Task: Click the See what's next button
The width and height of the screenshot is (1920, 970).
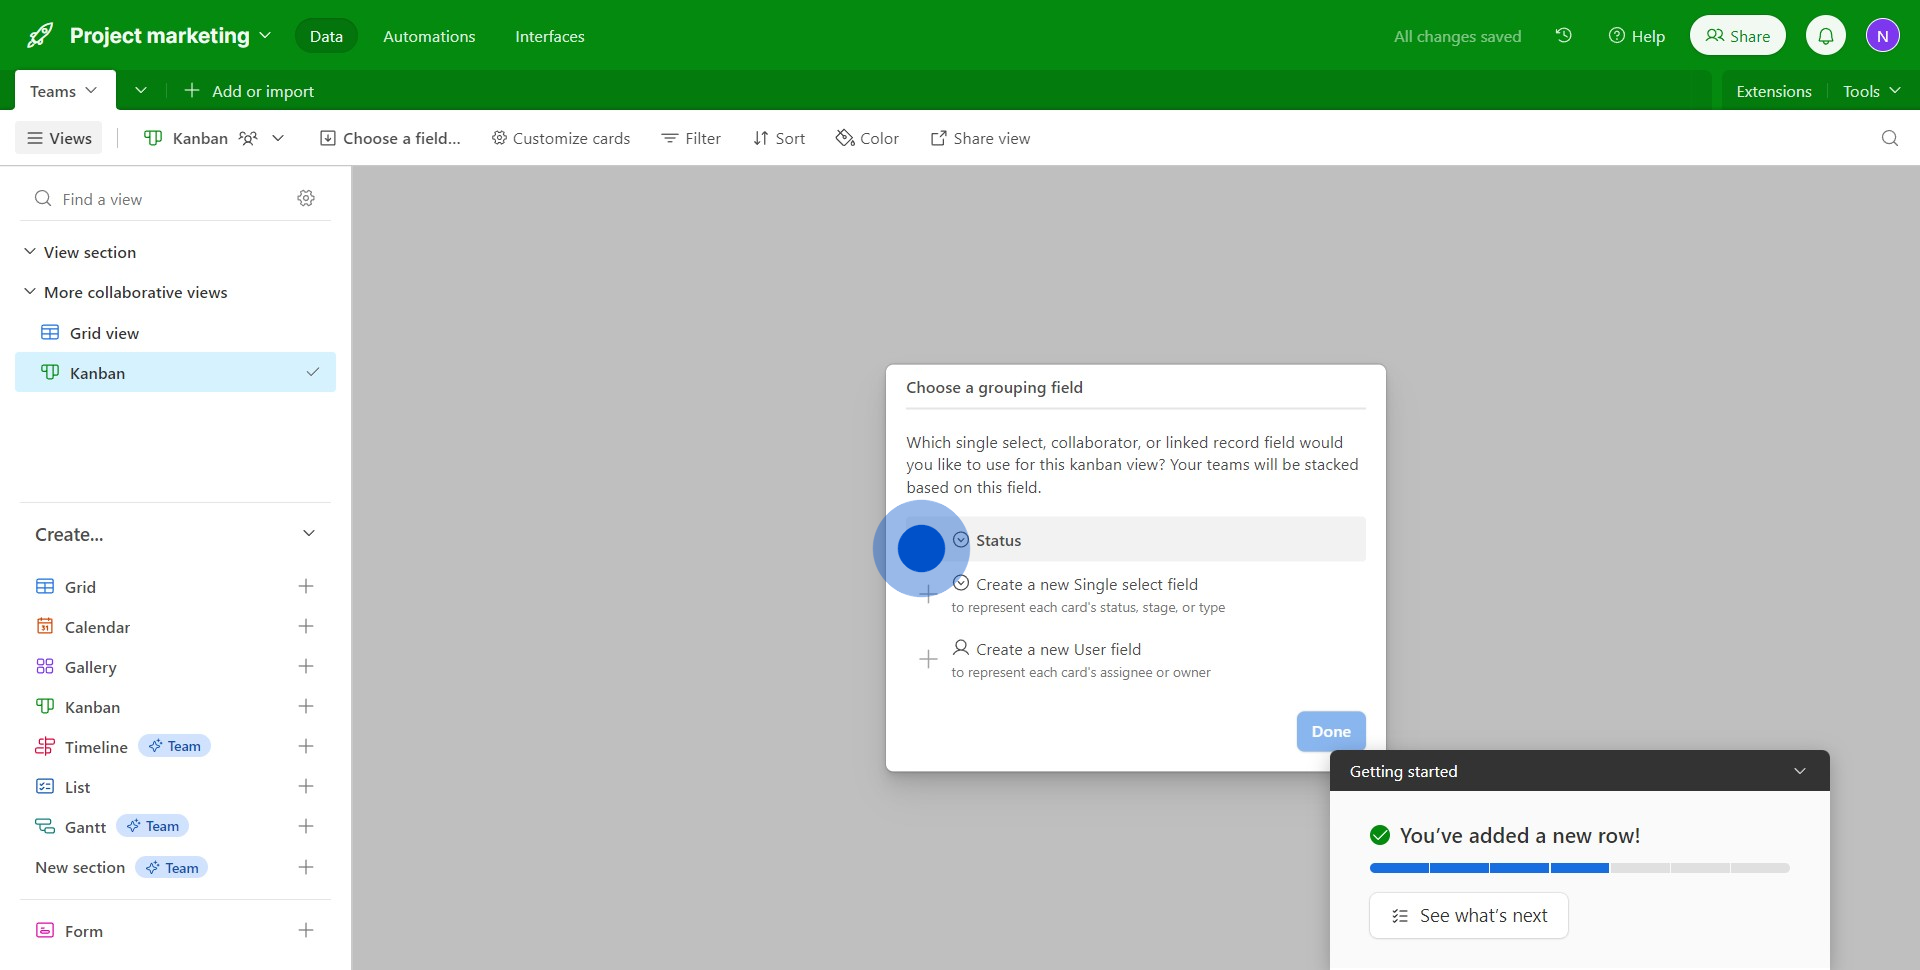Action: click(x=1468, y=916)
